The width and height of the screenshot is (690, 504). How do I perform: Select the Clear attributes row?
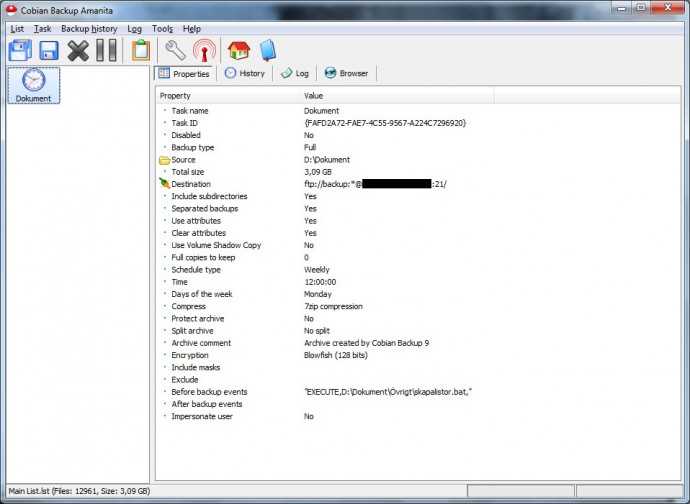pyautogui.click(x=418, y=233)
